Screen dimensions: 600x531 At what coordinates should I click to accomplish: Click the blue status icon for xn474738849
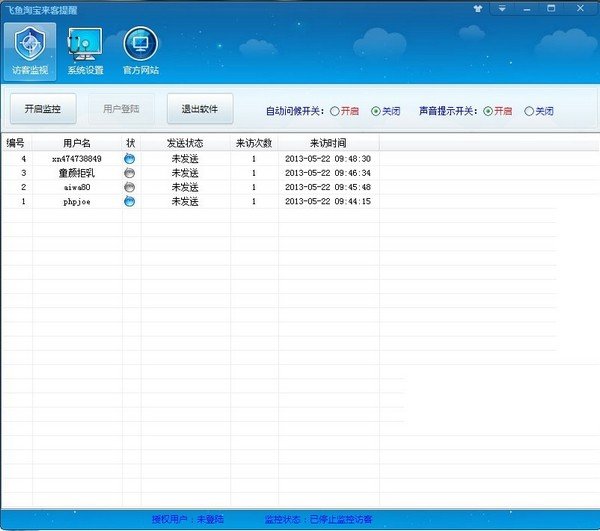coord(130,158)
